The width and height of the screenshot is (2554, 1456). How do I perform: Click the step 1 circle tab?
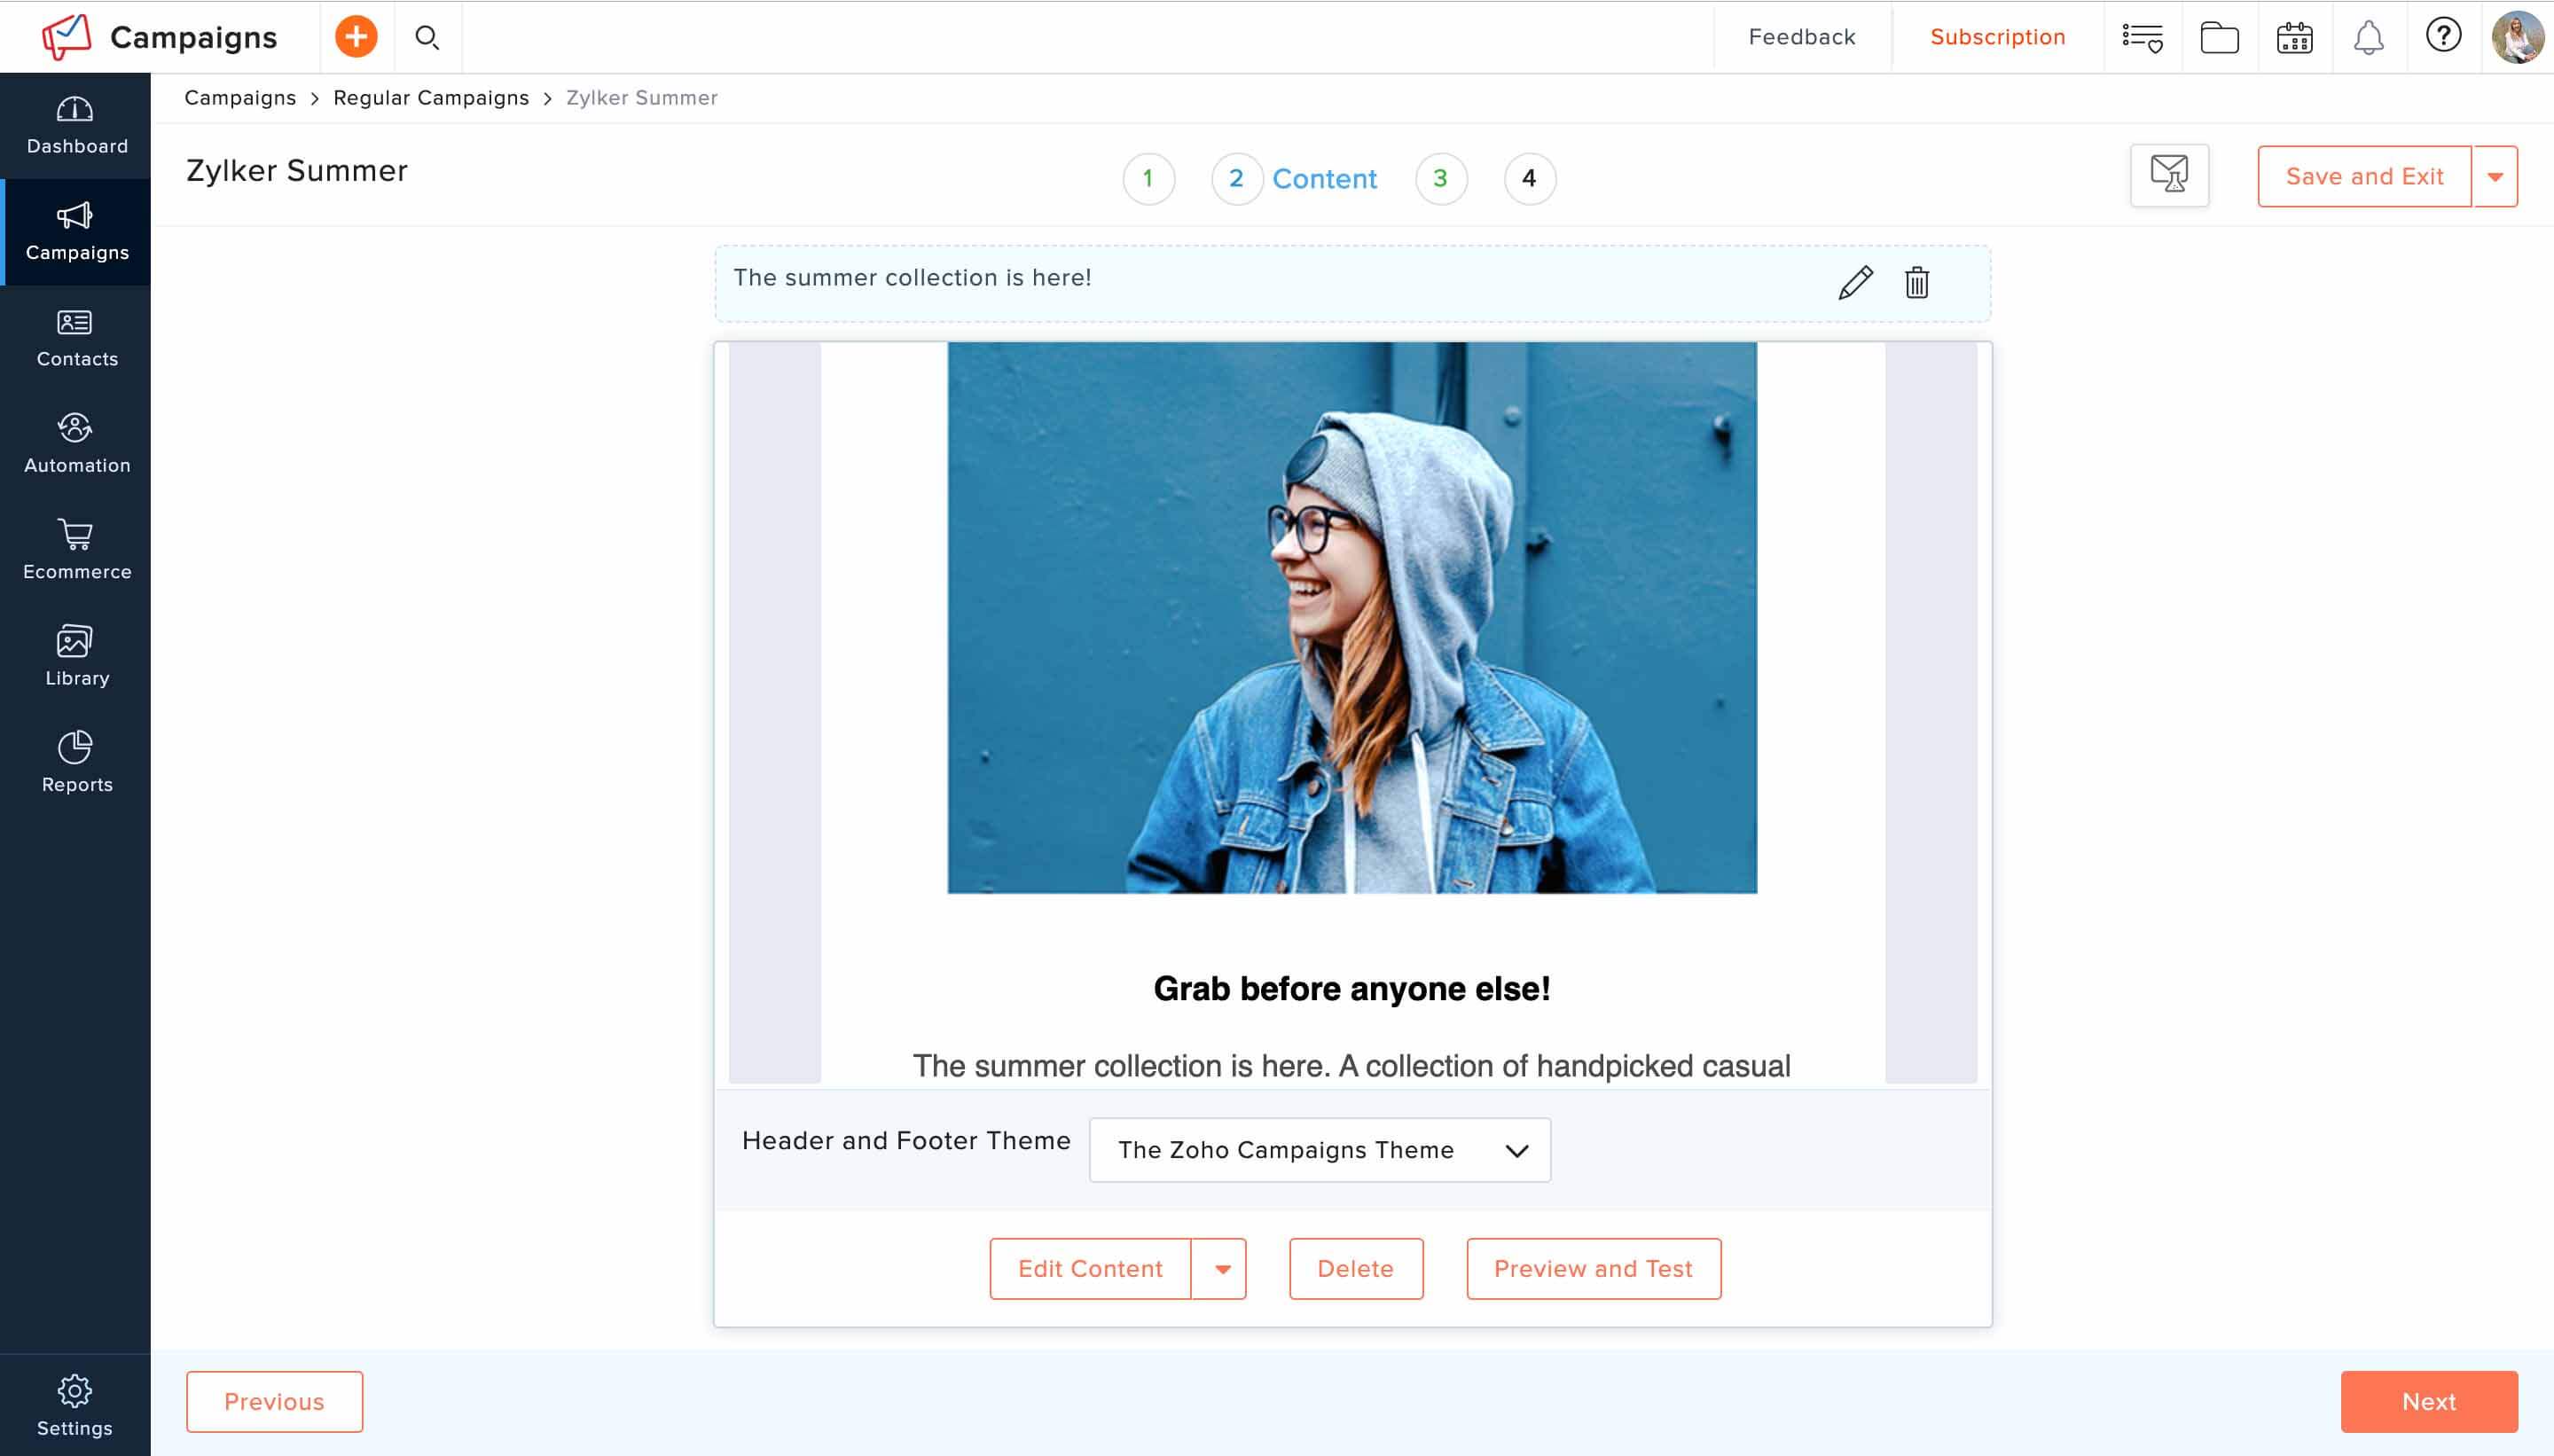click(x=1148, y=177)
